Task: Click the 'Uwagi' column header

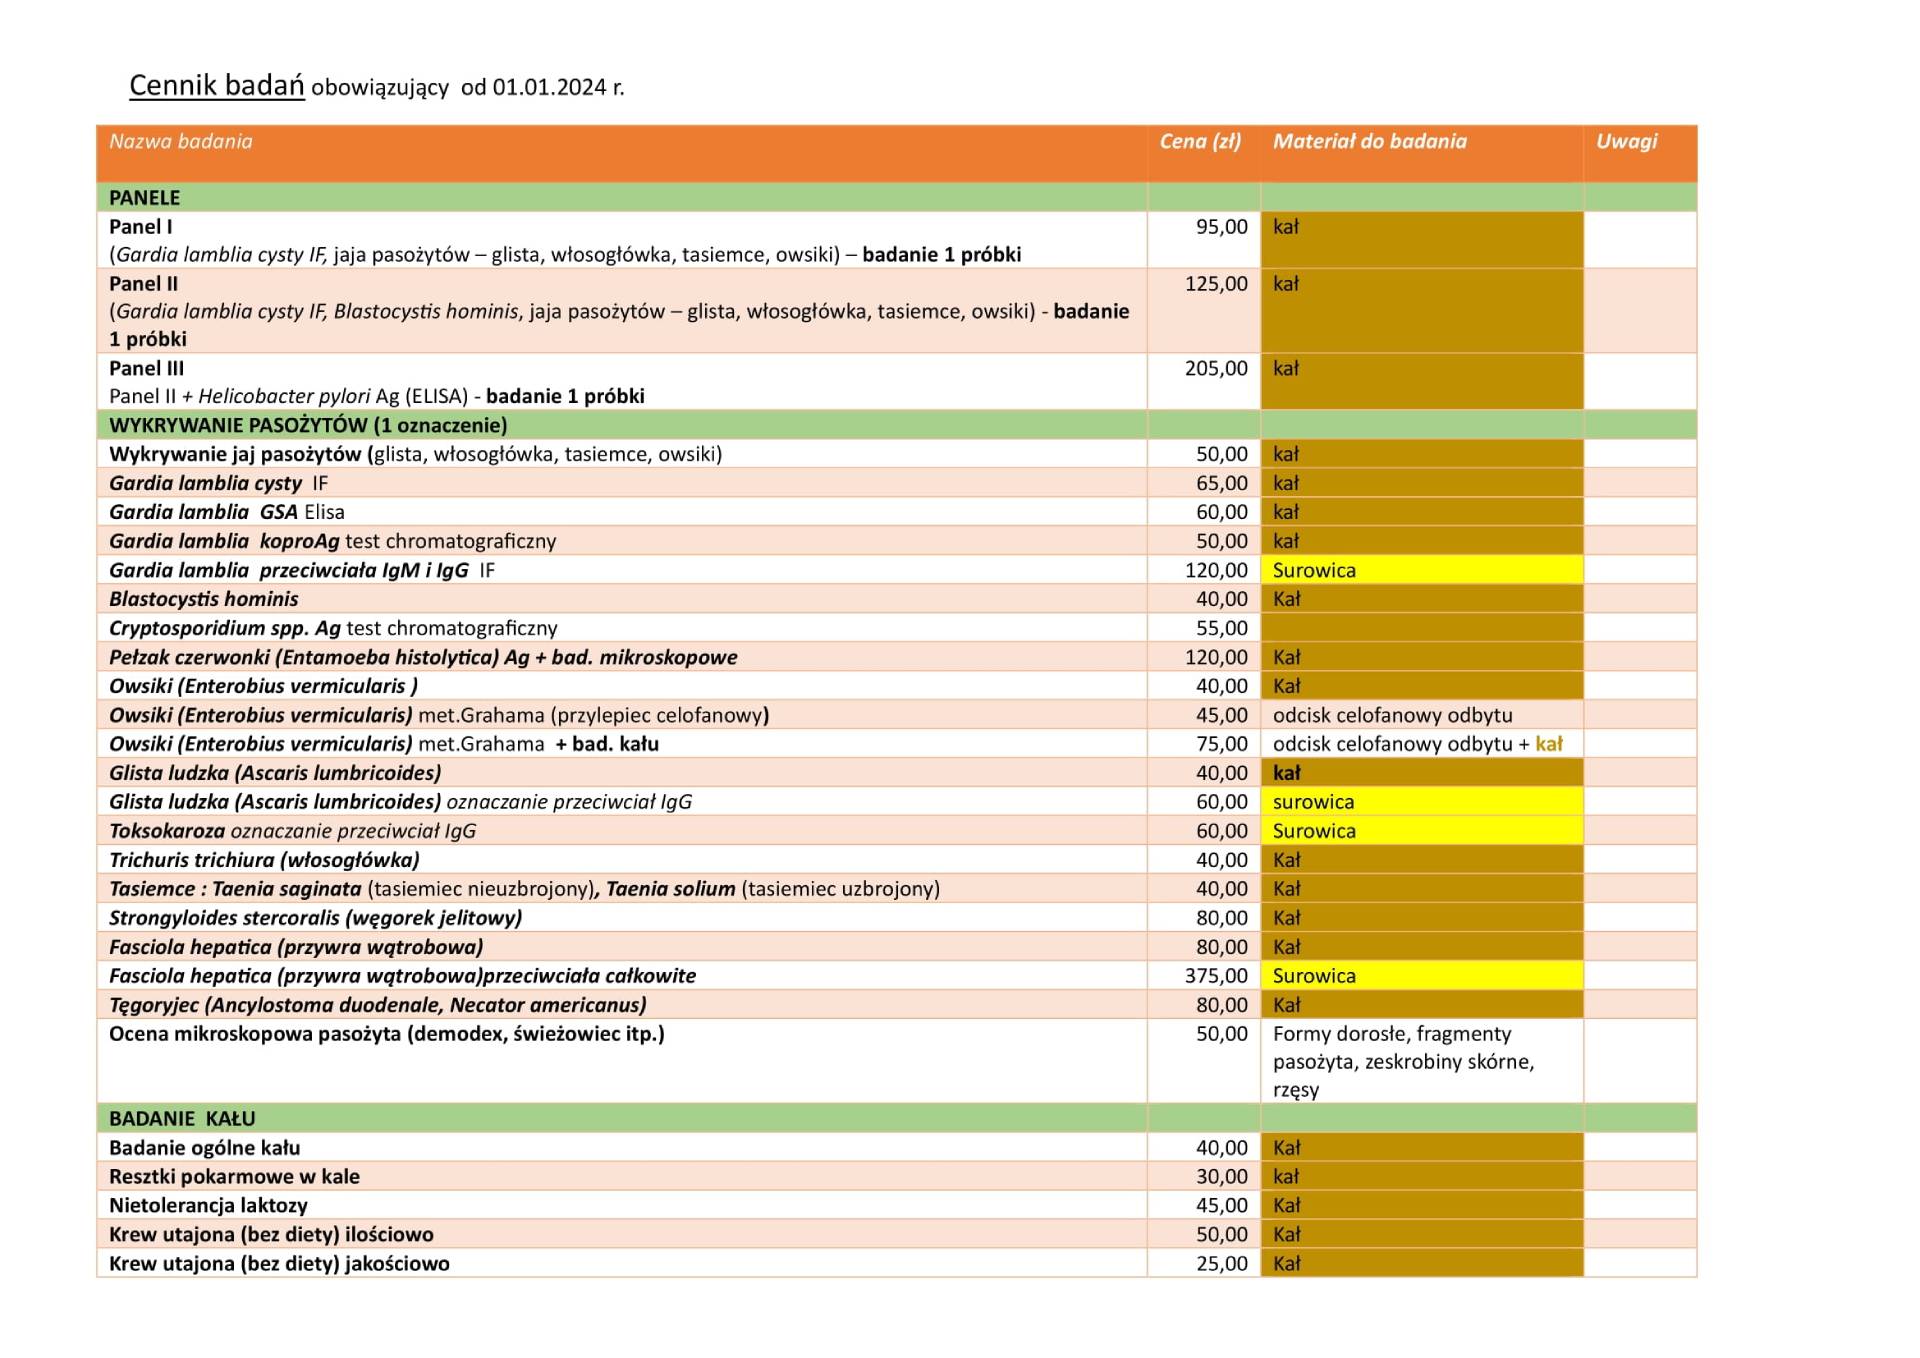Action: pyautogui.click(x=1626, y=142)
